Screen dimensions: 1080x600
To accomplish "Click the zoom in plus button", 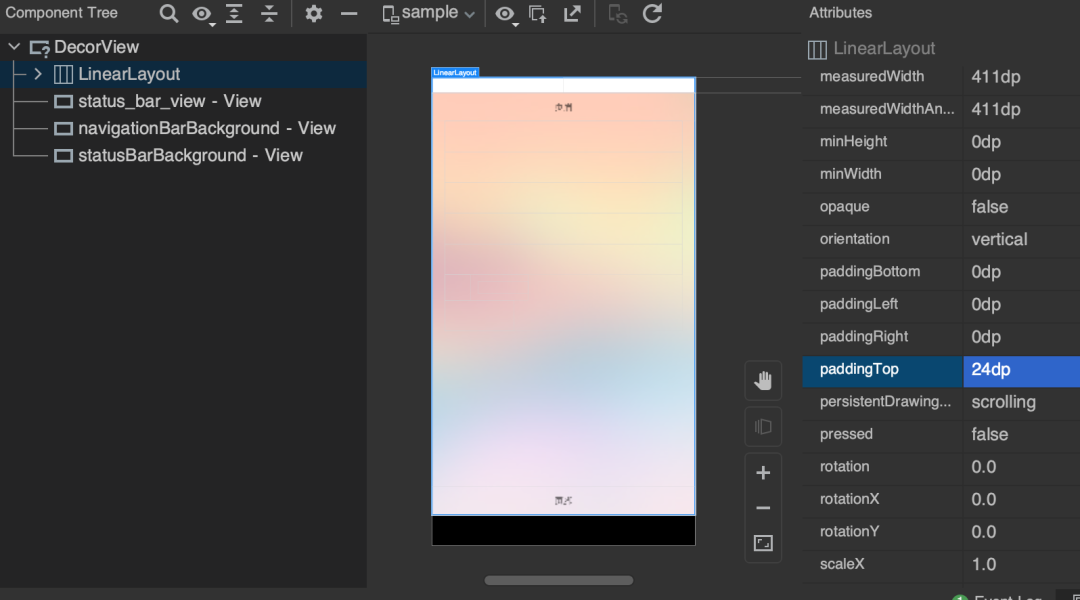I will pos(763,473).
